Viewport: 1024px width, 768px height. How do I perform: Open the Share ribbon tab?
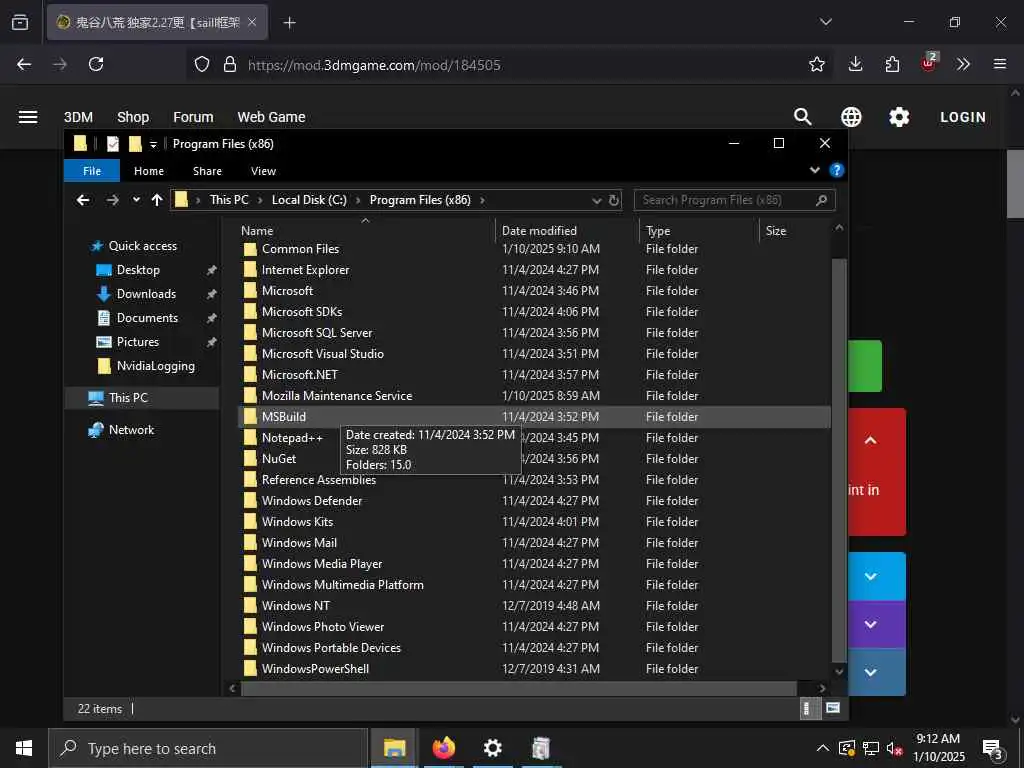(207, 170)
